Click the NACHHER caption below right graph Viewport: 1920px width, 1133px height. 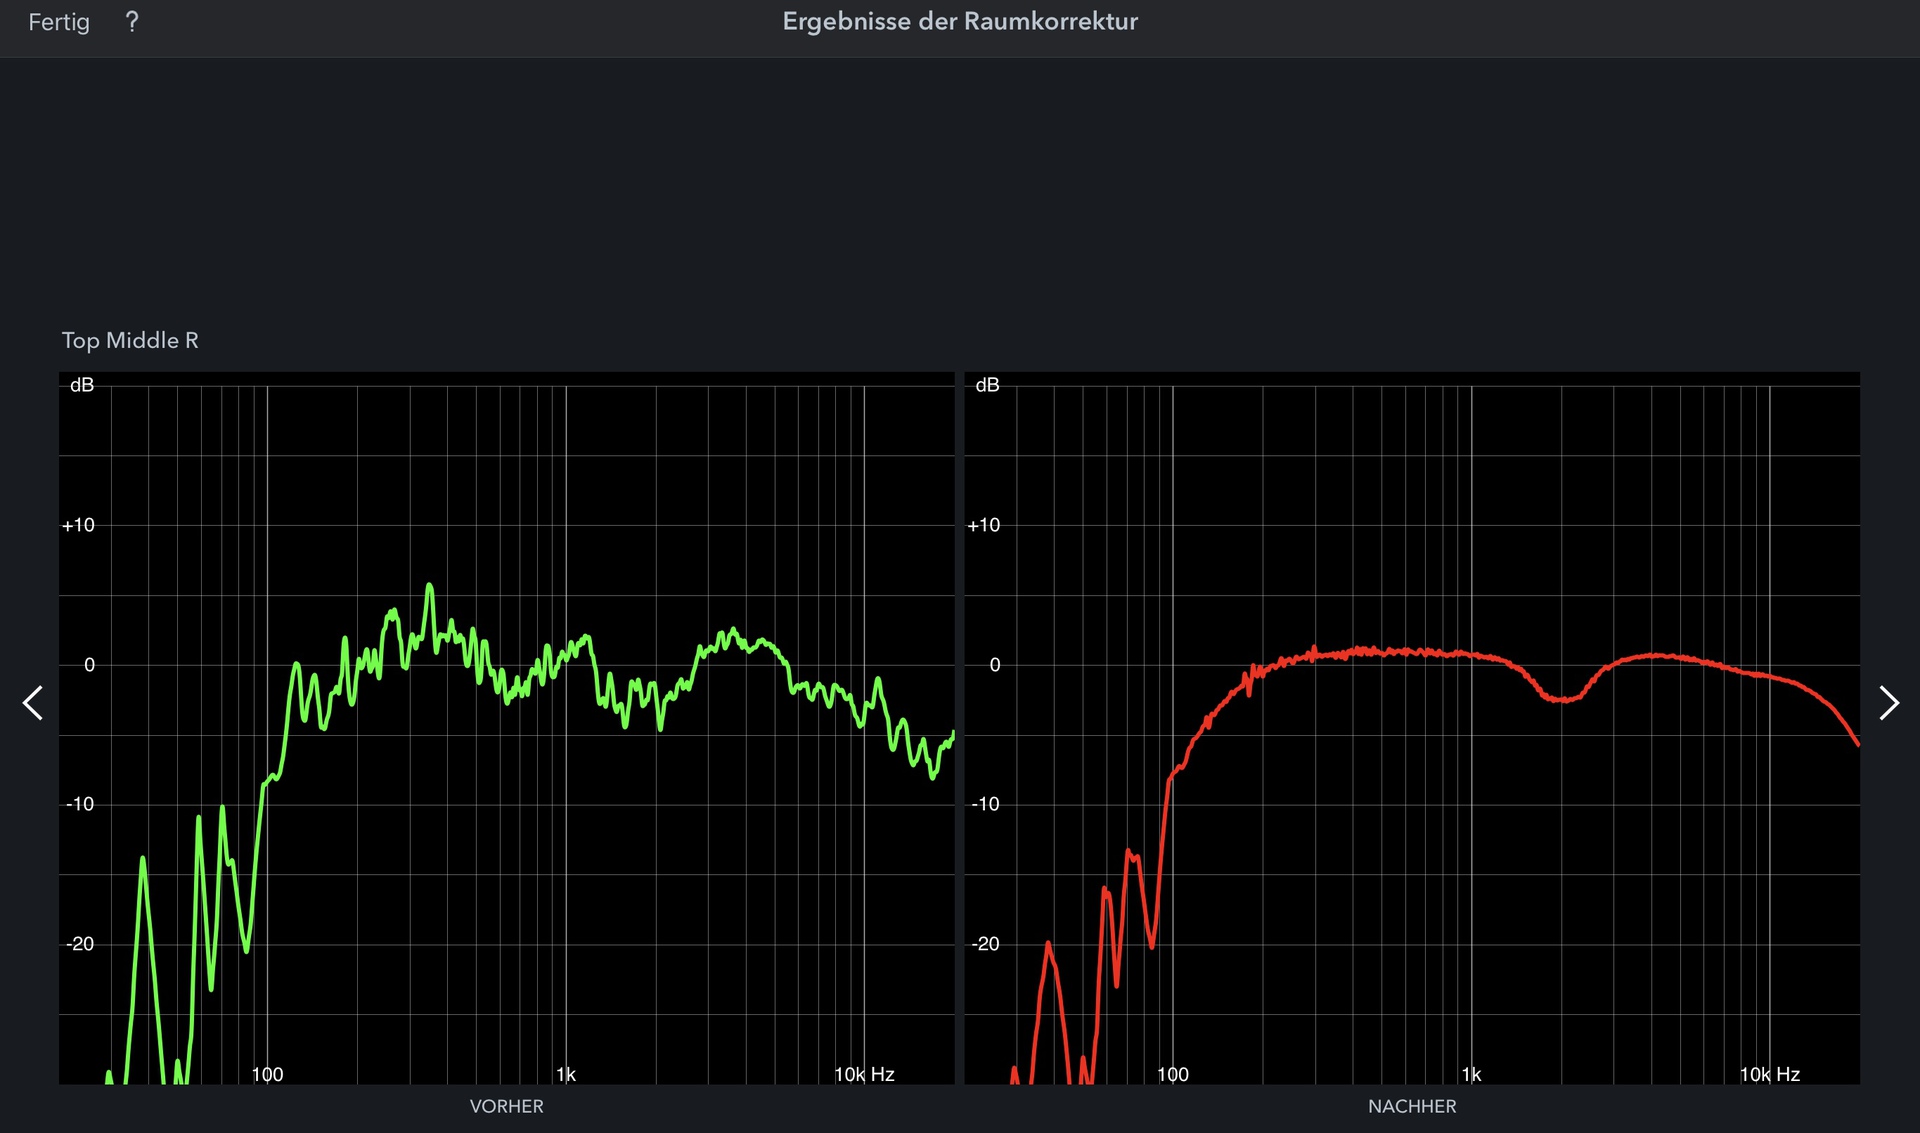click(1412, 1106)
